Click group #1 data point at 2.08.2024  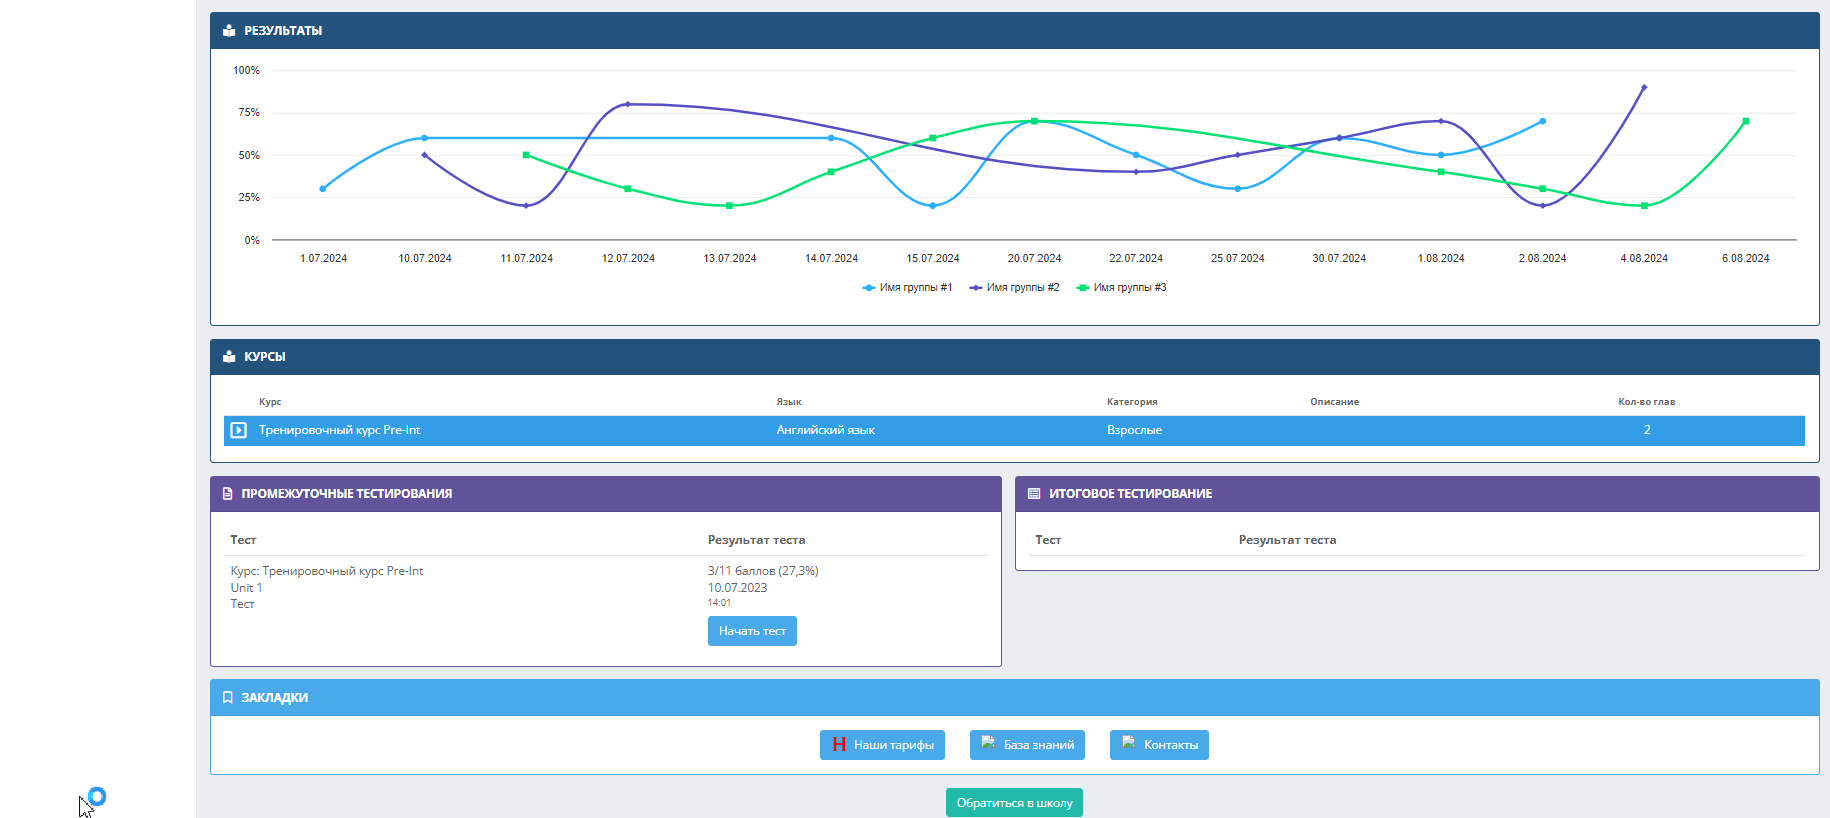tap(1543, 121)
